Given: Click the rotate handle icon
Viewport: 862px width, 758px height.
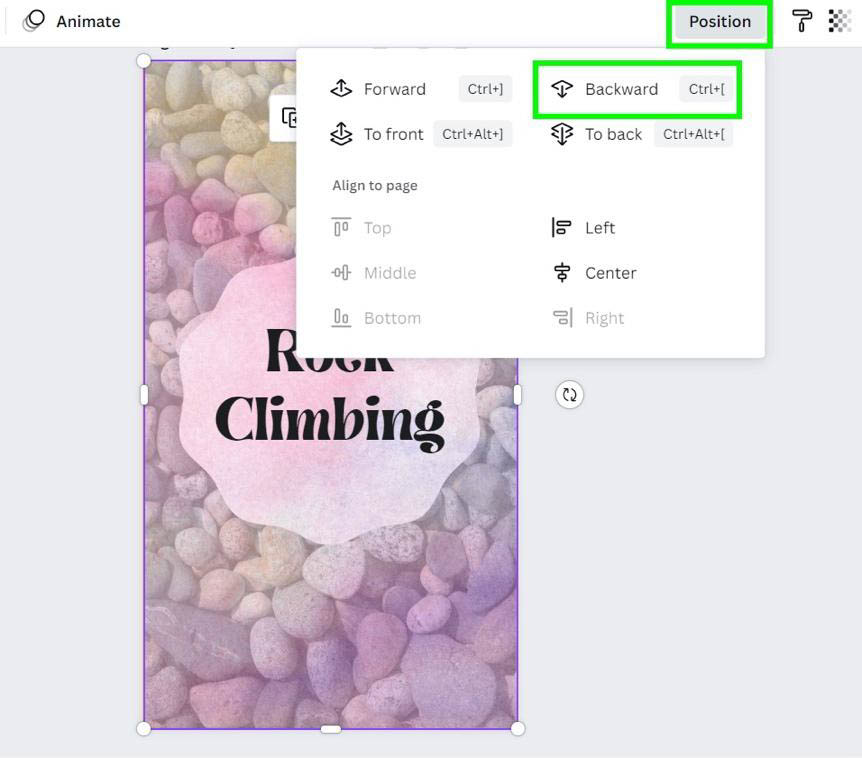Looking at the screenshot, I should [570, 395].
